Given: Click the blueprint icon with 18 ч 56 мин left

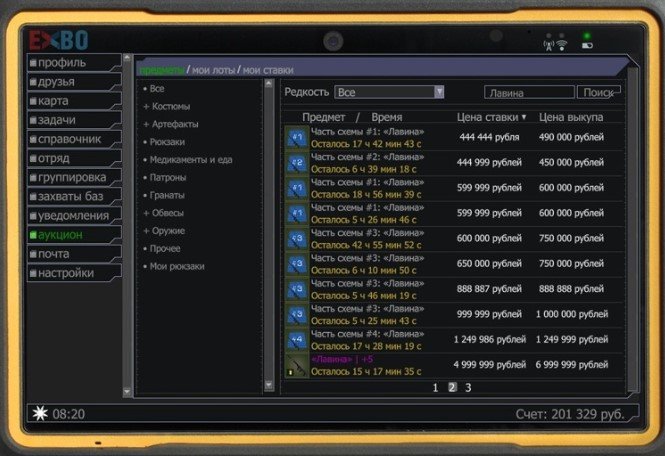Looking at the screenshot, I should (297, 188).
